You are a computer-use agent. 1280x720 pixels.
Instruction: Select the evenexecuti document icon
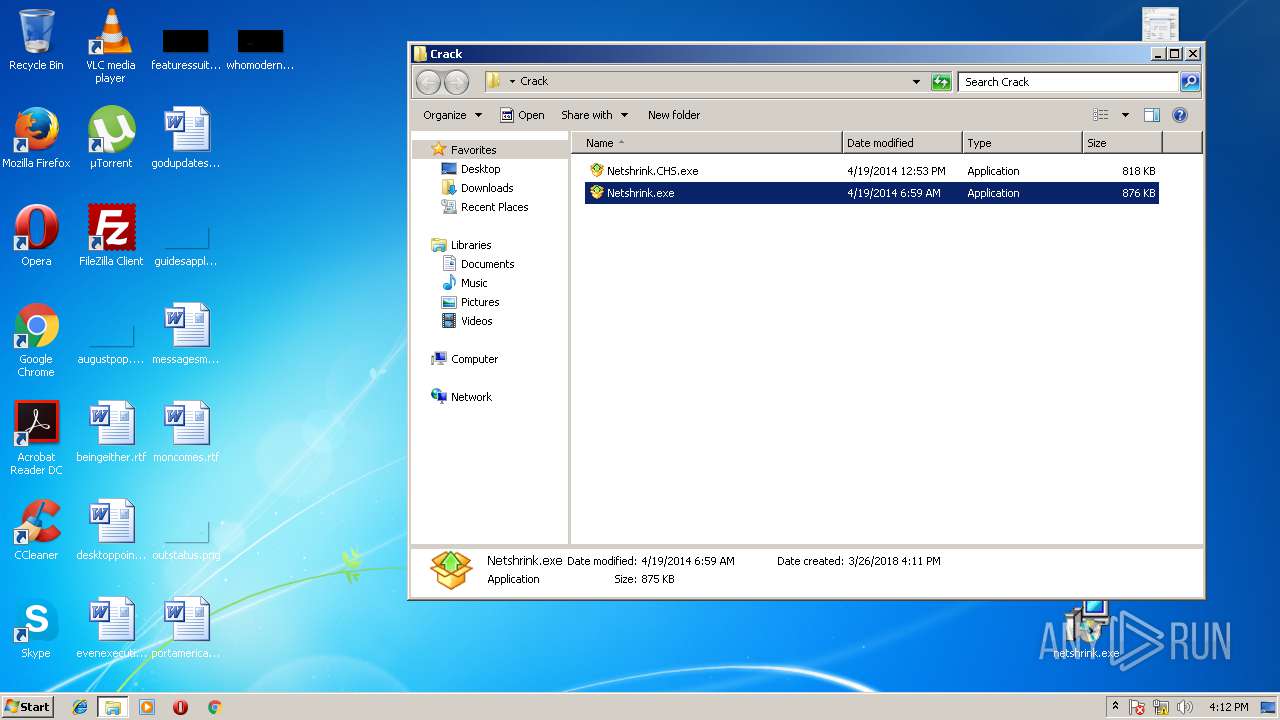click(x=111, y=628)
